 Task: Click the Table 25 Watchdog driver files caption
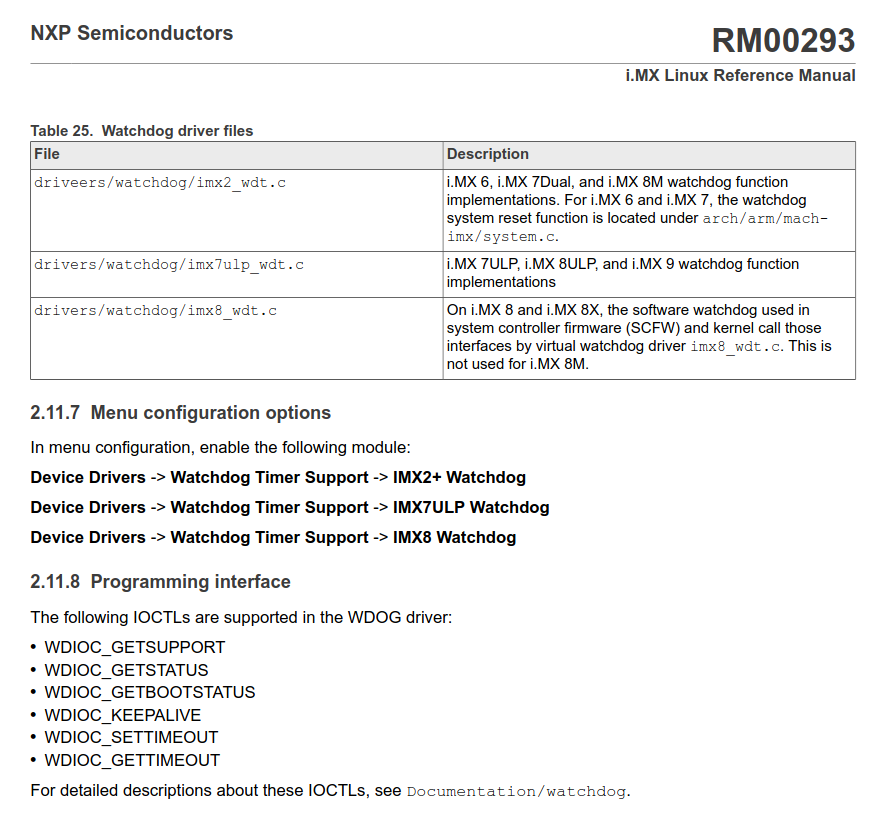click(141, 131)
